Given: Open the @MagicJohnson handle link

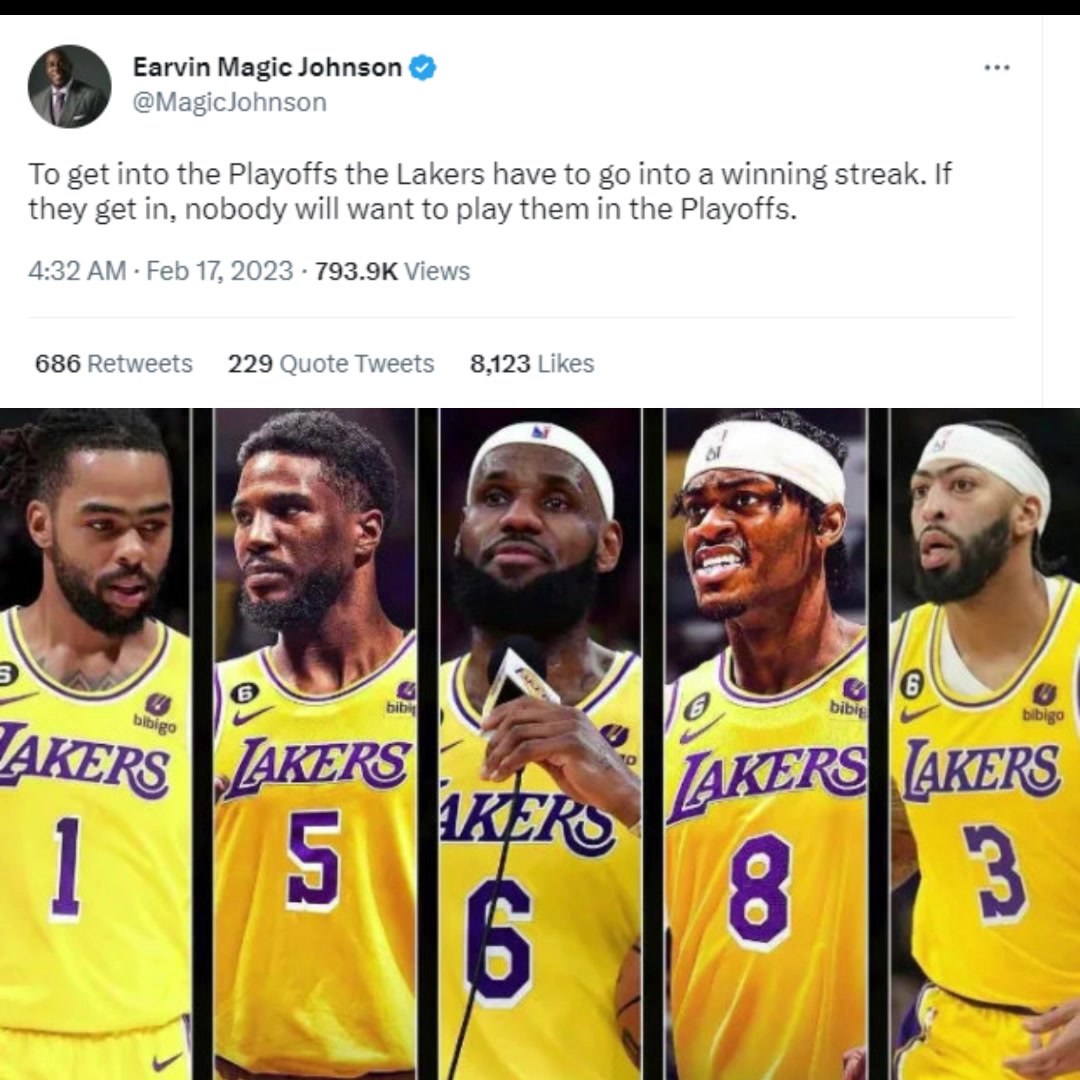Looking at the screenshot, I should point(229,103).
